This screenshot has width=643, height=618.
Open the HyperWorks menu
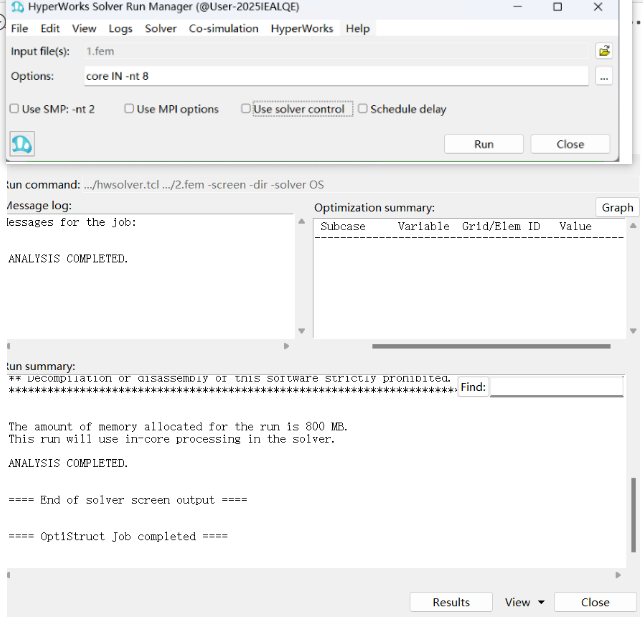tap(302, 29)
